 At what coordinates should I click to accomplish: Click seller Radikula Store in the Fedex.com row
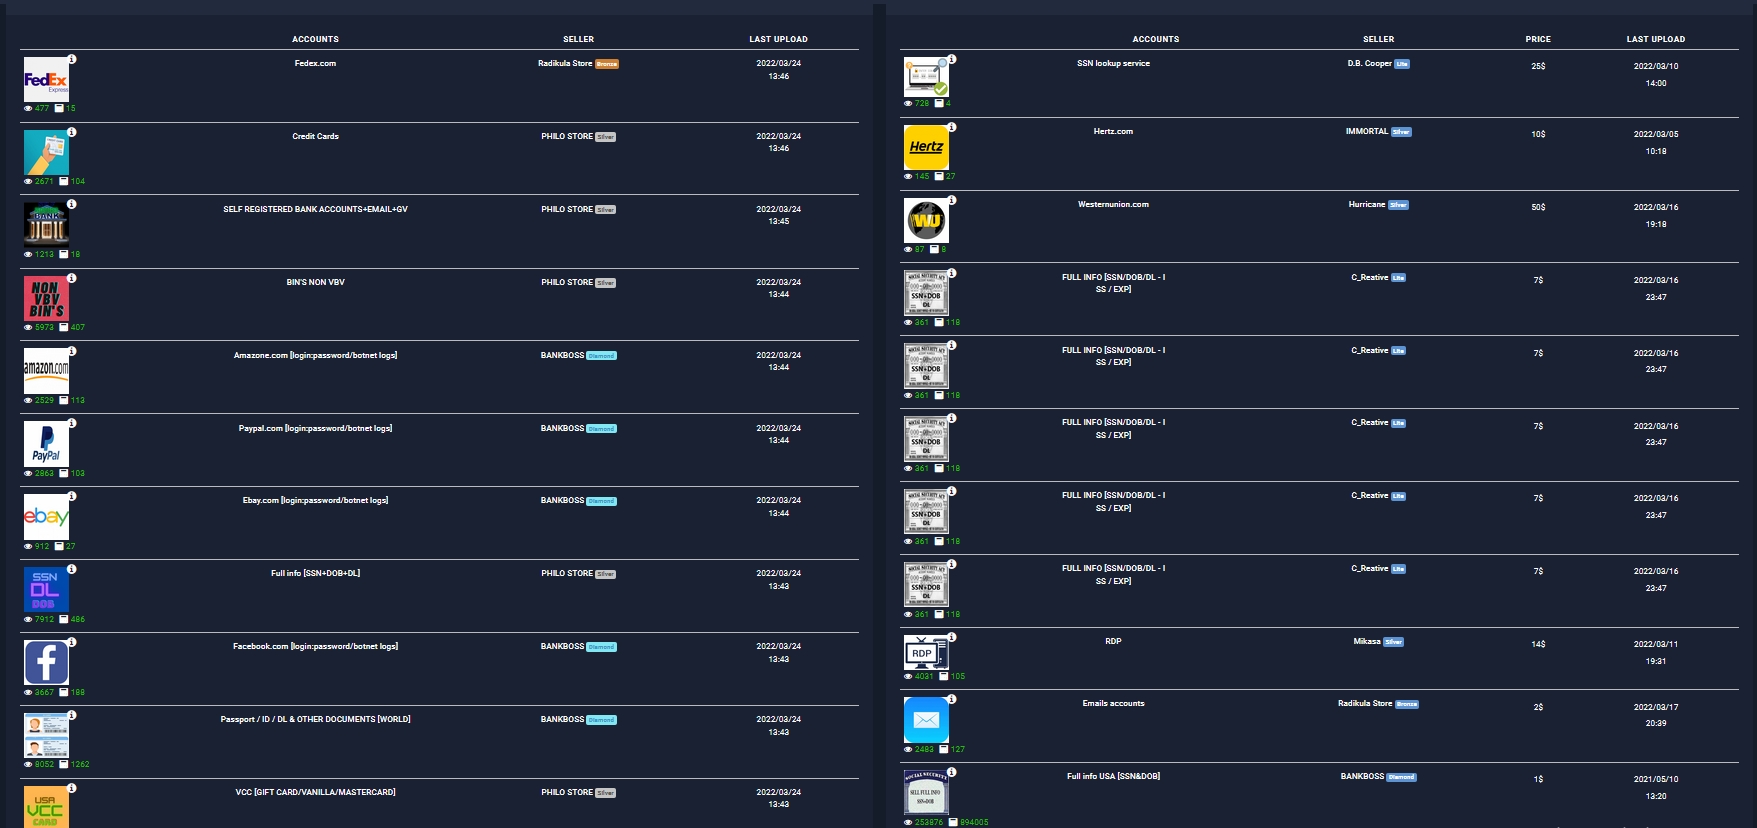(x=565, y=63)
